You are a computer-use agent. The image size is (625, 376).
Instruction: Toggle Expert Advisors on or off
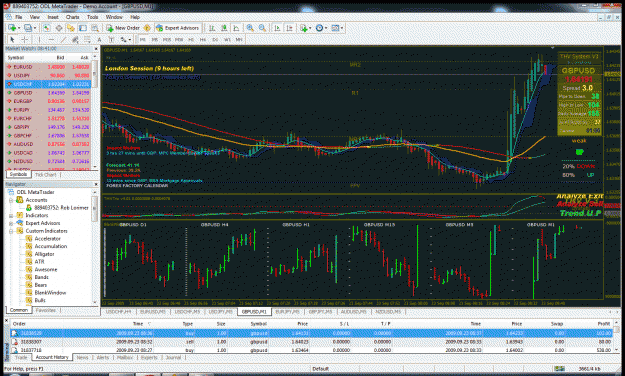click(x=177, y=28)
